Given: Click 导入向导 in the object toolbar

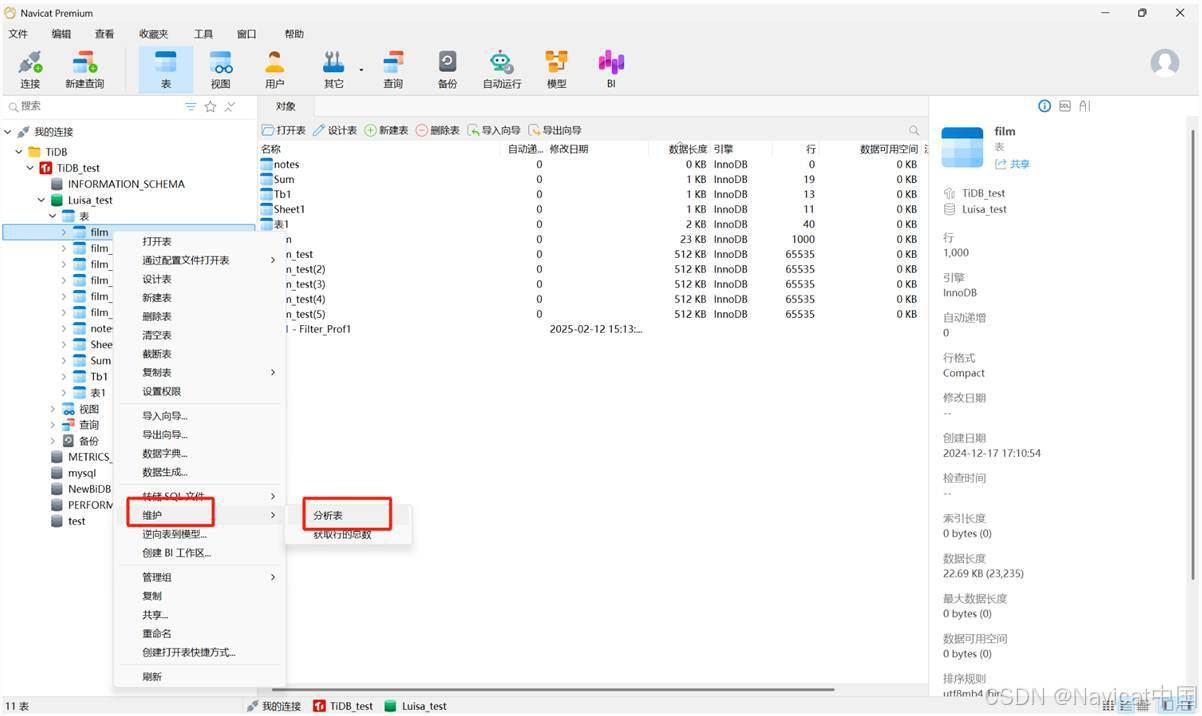Looking at the screenshot, I should [x=494, y=131].
